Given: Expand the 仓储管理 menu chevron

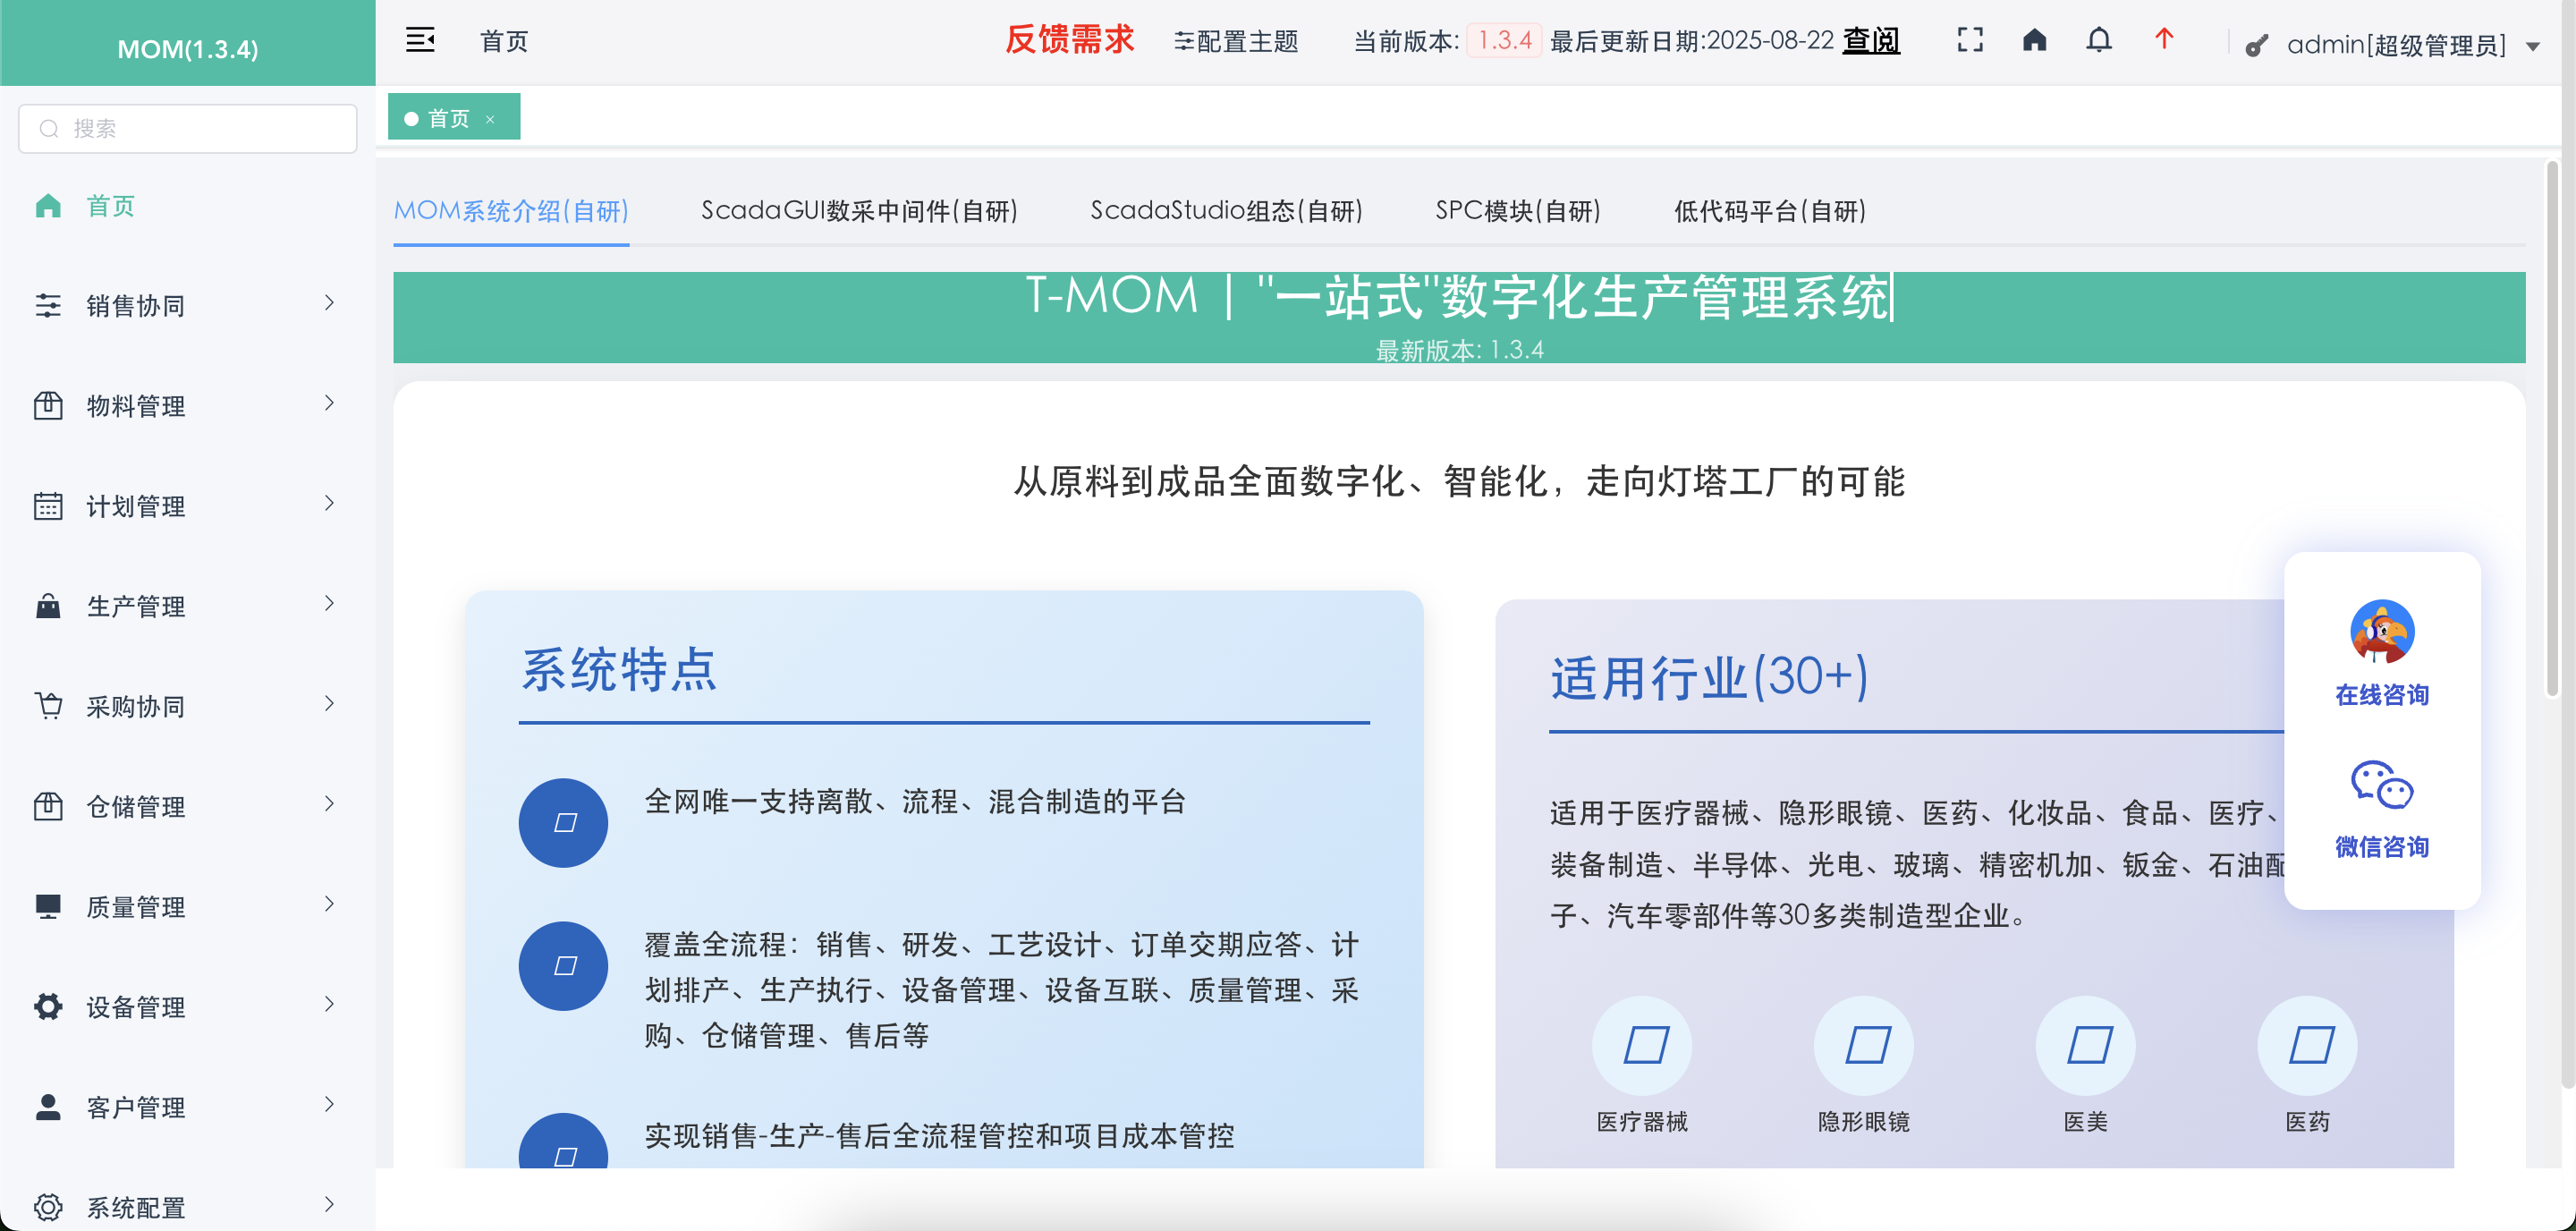Looking at the screenshot, I should [329, 803].
